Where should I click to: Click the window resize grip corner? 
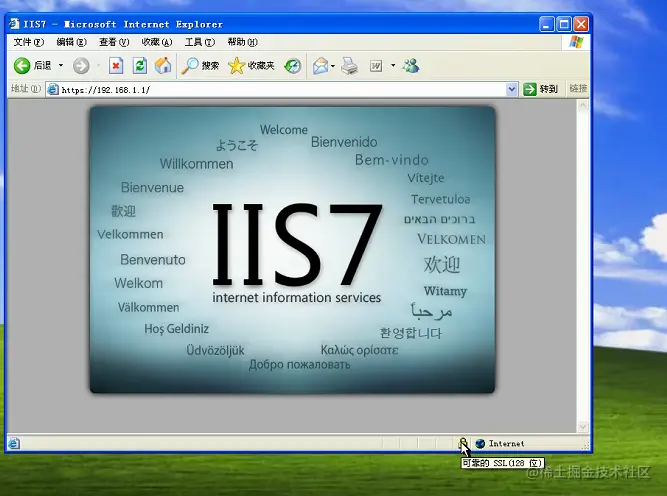[x=586, y=446]
